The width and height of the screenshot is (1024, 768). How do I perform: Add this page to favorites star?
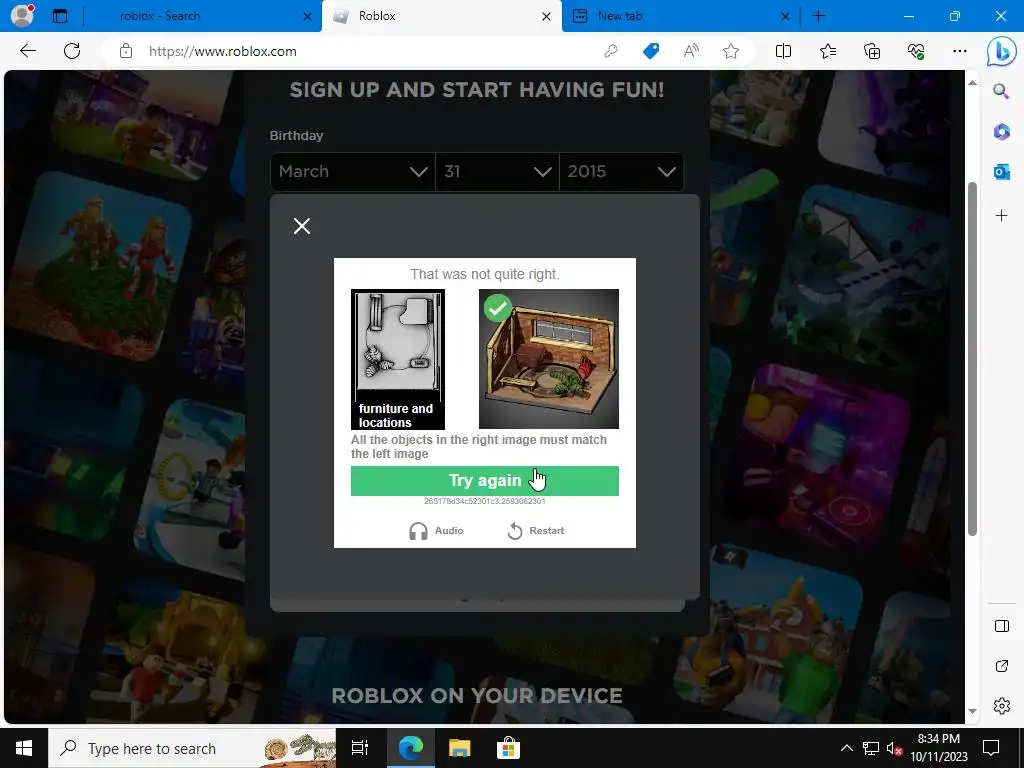731,51
